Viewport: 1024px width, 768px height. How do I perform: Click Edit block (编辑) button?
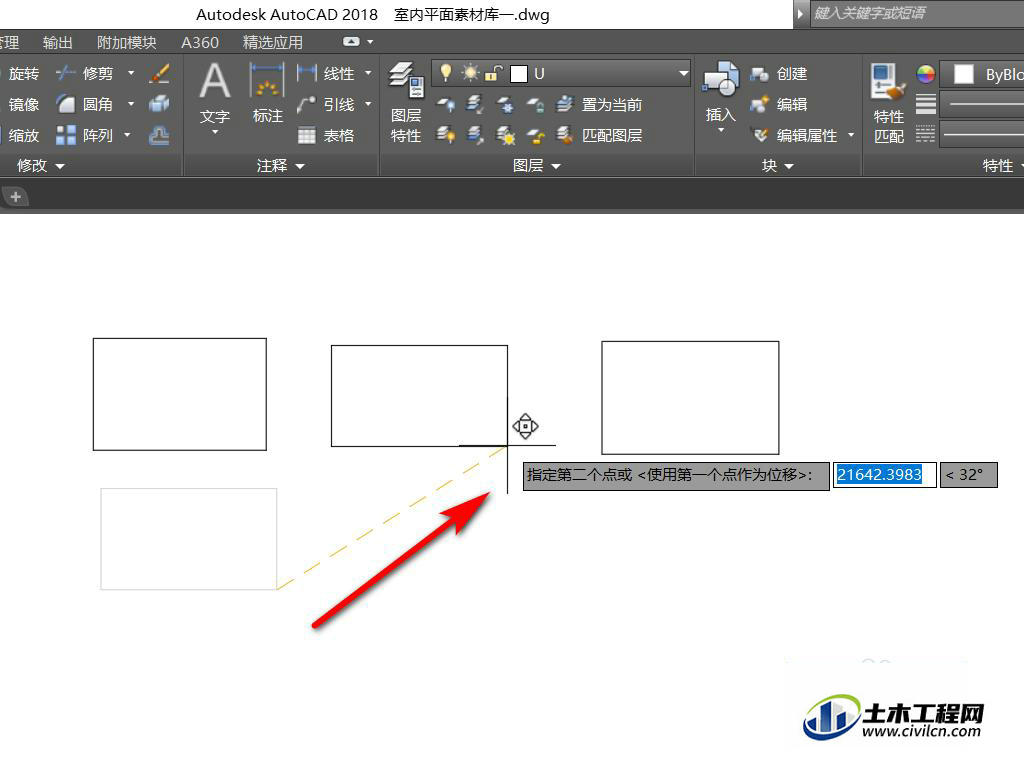coord(779,104)
